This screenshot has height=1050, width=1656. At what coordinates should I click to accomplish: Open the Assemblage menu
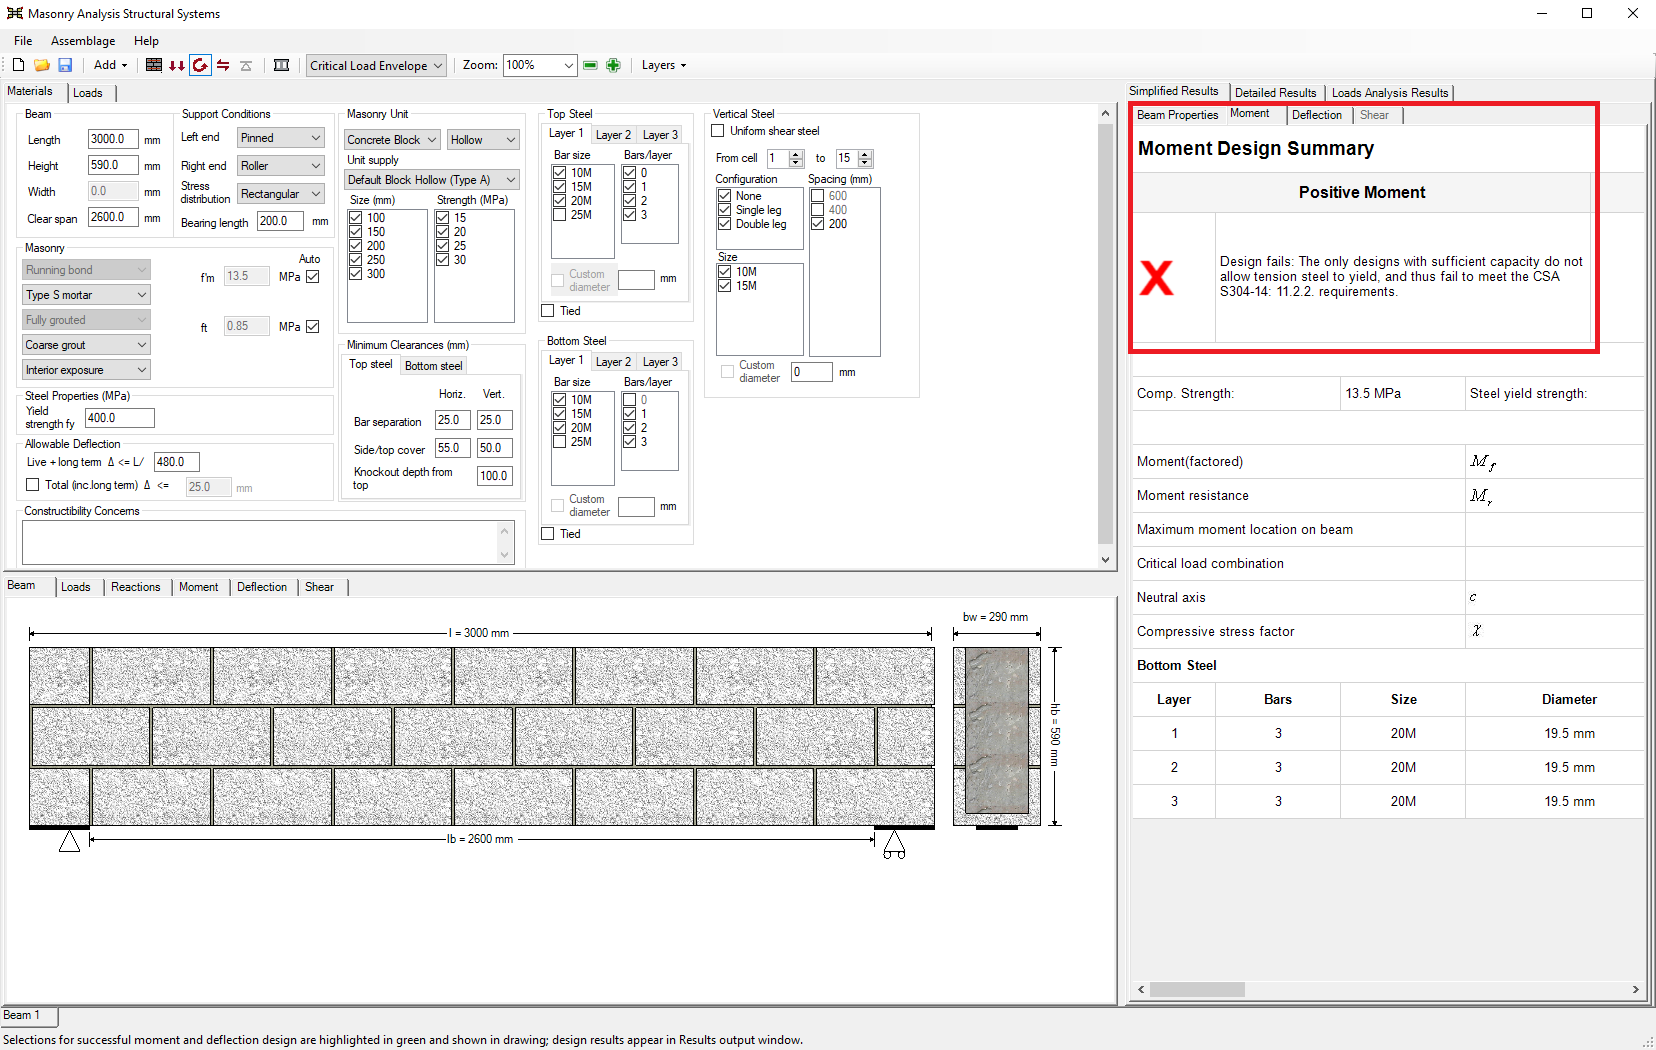[83, 41]
